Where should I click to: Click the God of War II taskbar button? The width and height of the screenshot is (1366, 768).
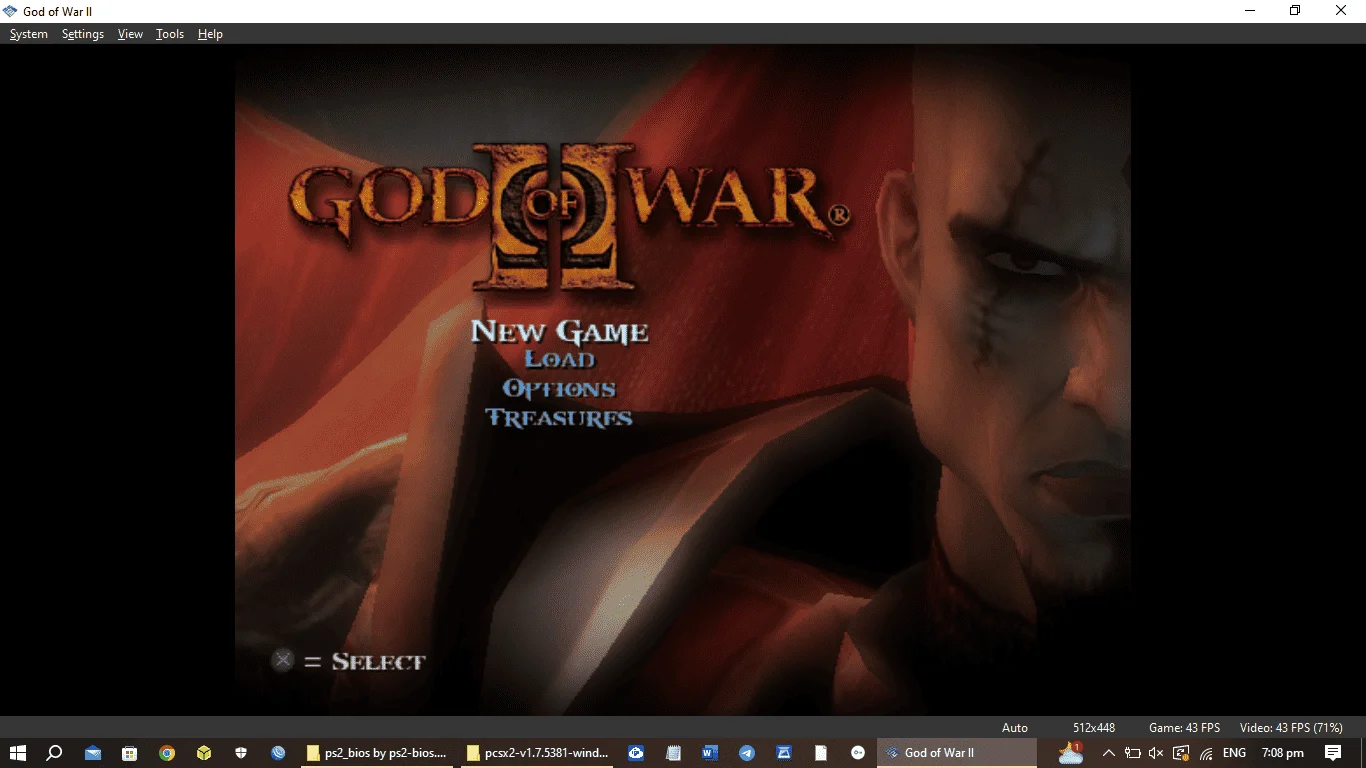pyautogui.click(x=957, y=753)
